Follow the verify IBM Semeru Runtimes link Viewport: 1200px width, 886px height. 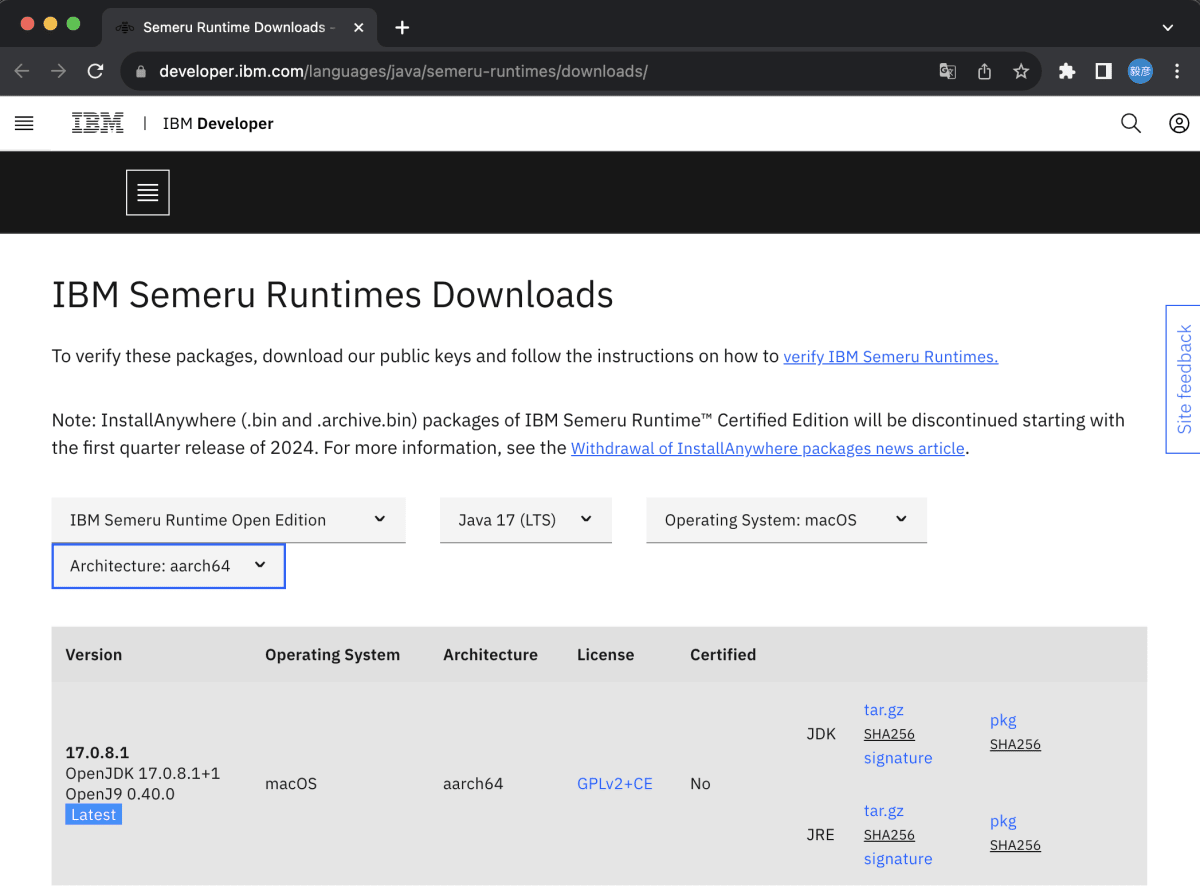click(x=890, y=356)
